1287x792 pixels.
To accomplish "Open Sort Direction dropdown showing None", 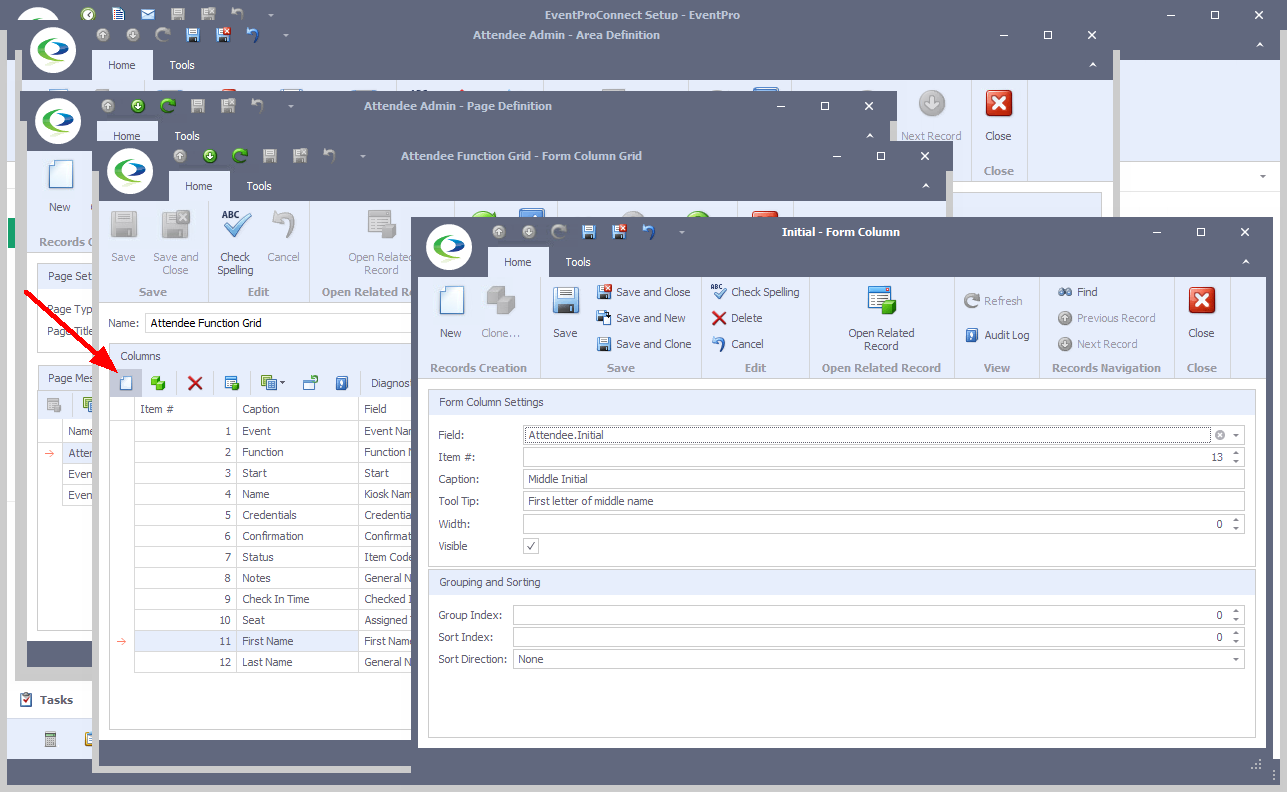I will 1237,659.
